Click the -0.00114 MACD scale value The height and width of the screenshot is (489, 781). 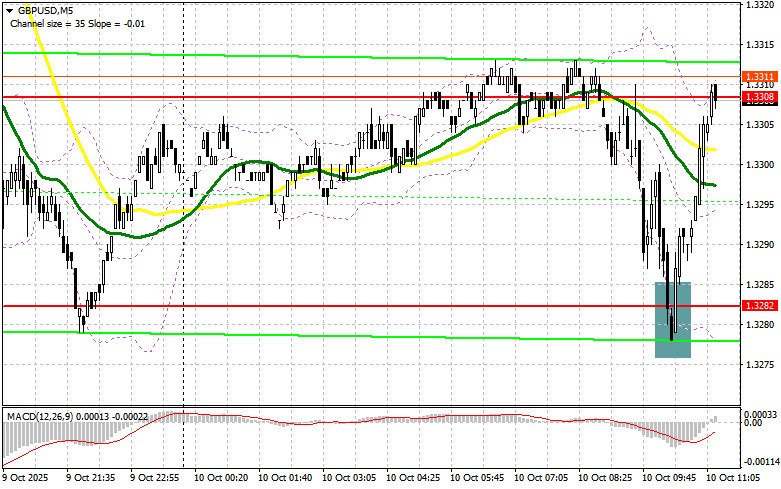pos(759,463)
